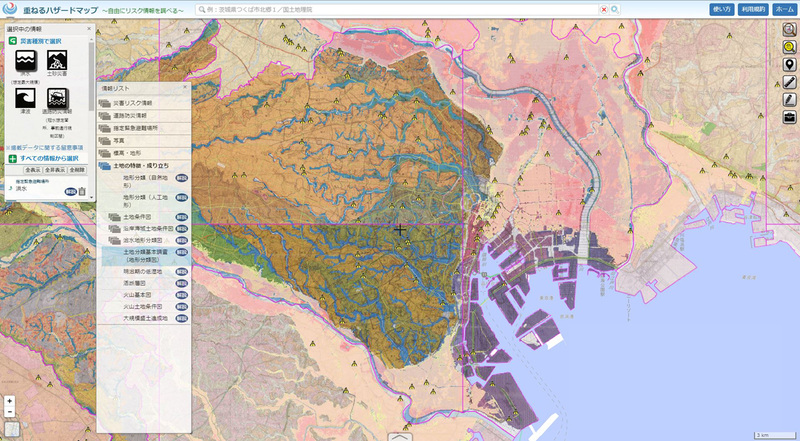800x441 pixels.
Task: Click the search magnifier button
Action: [615, 10]
